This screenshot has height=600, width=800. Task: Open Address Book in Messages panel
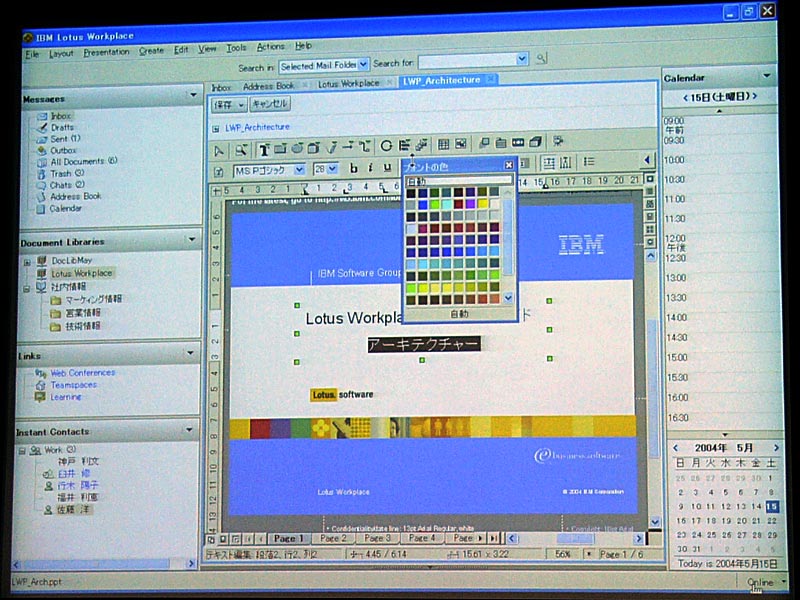click(x=76, y=196)
